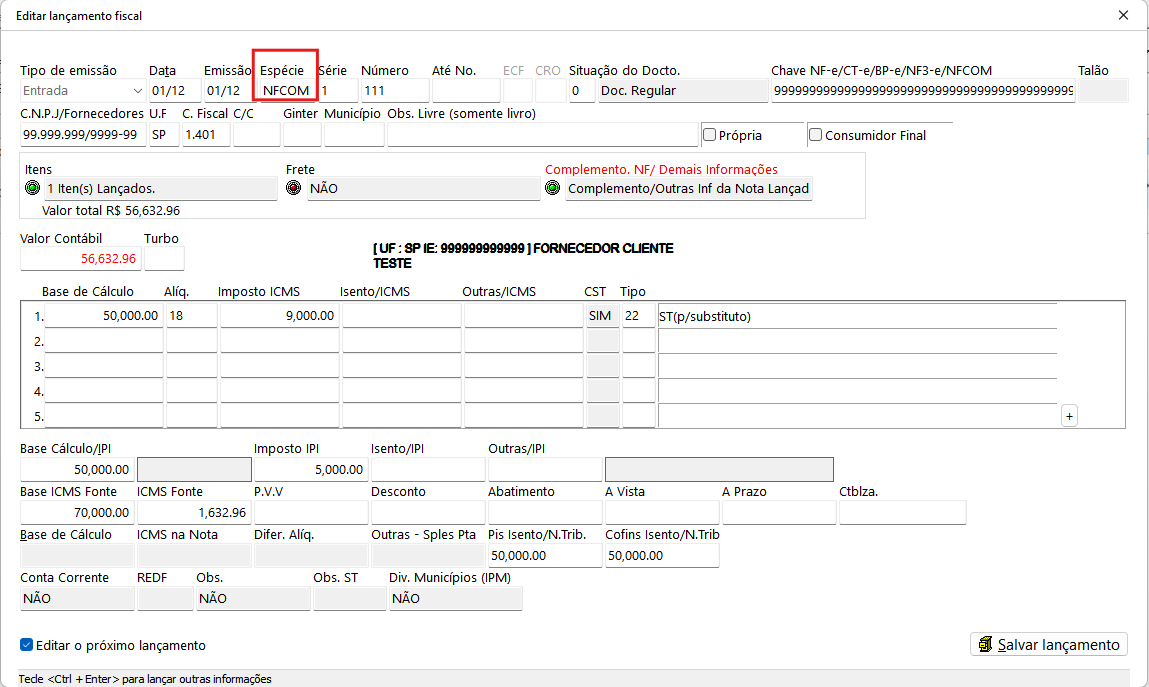Click the red Frete status indicator icon
Image resolution: width=1149 pixels, height=687 pixels.
click(x=294, y=188)
